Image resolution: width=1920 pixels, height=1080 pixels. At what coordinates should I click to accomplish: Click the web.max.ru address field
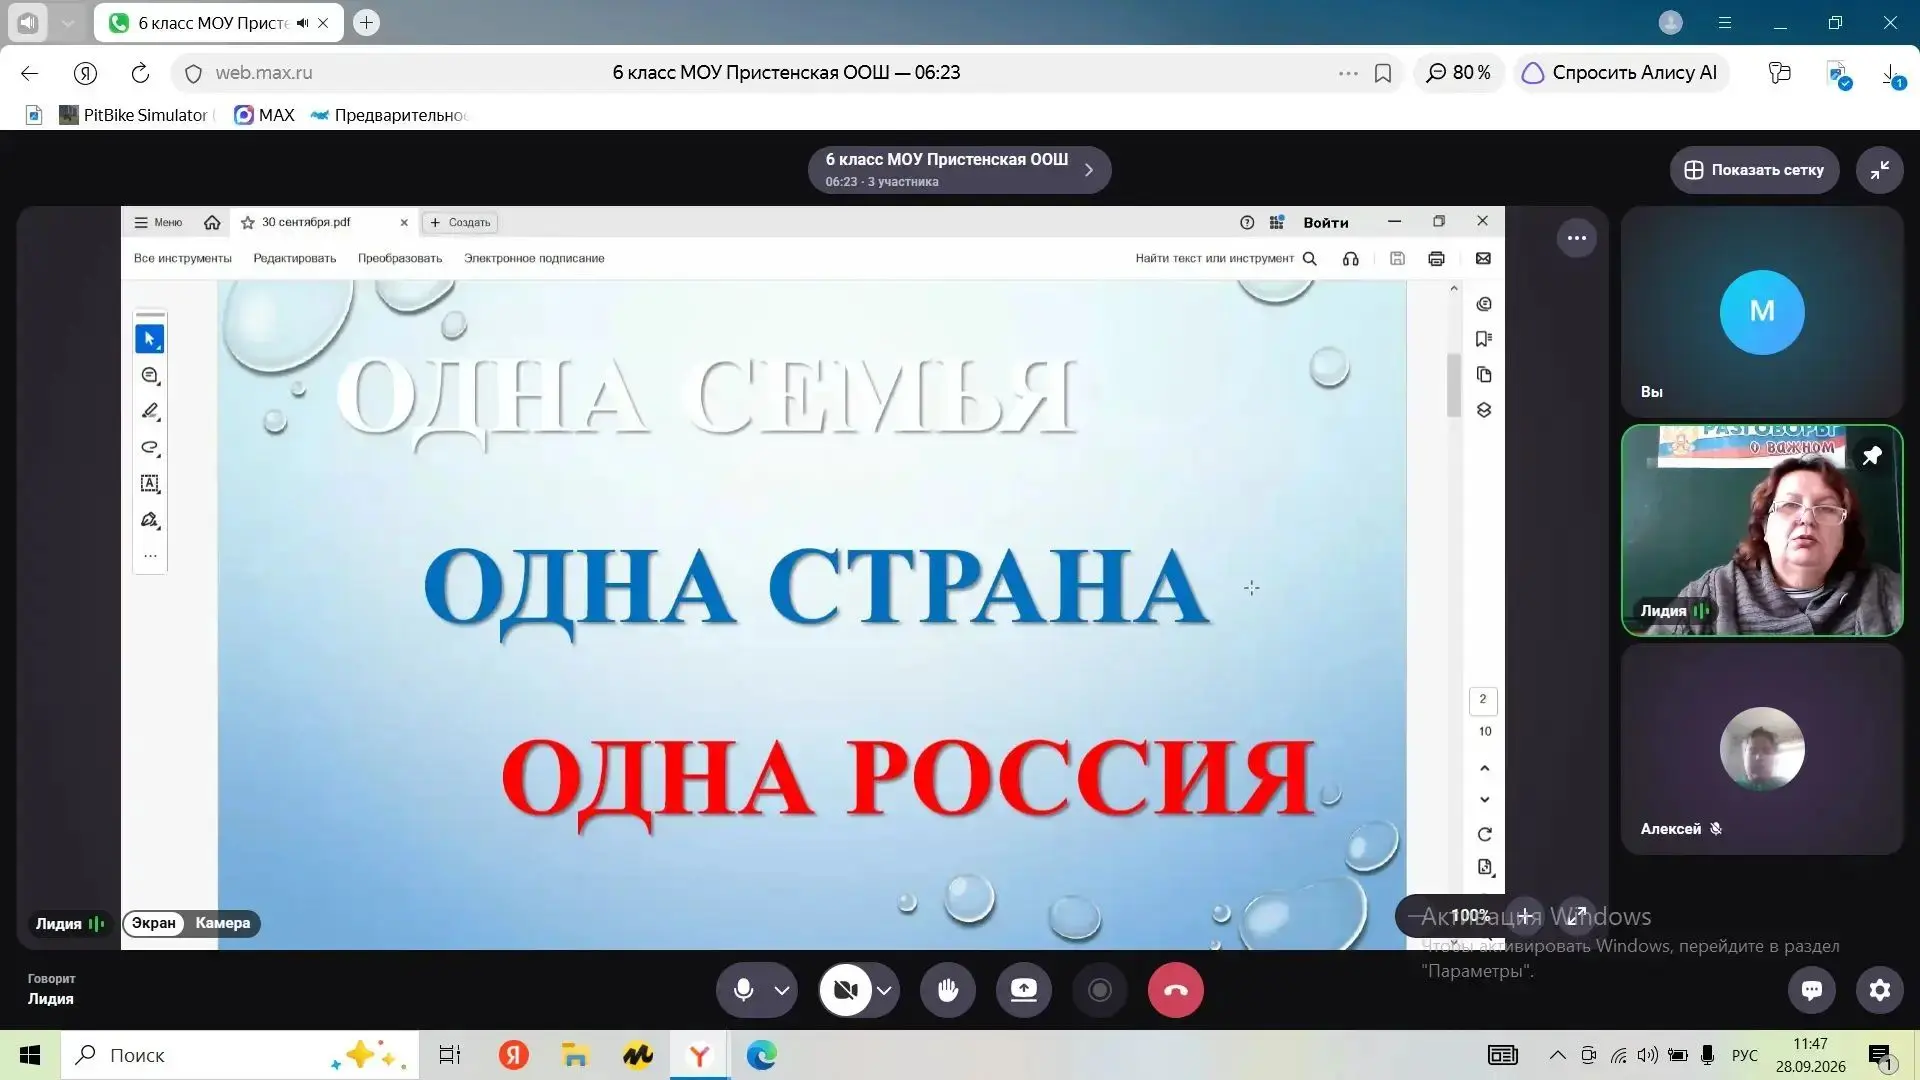264,73
